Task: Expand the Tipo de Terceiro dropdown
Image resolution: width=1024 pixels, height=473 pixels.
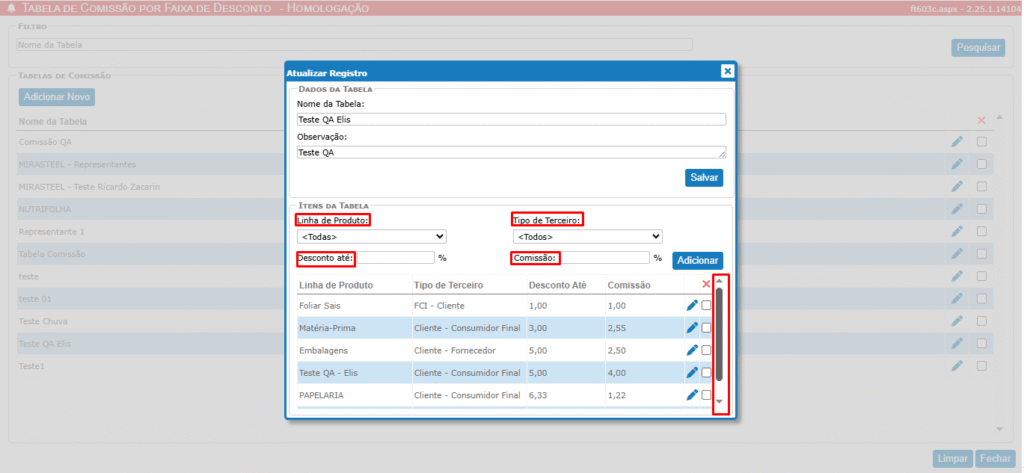Action: point(587,237)
